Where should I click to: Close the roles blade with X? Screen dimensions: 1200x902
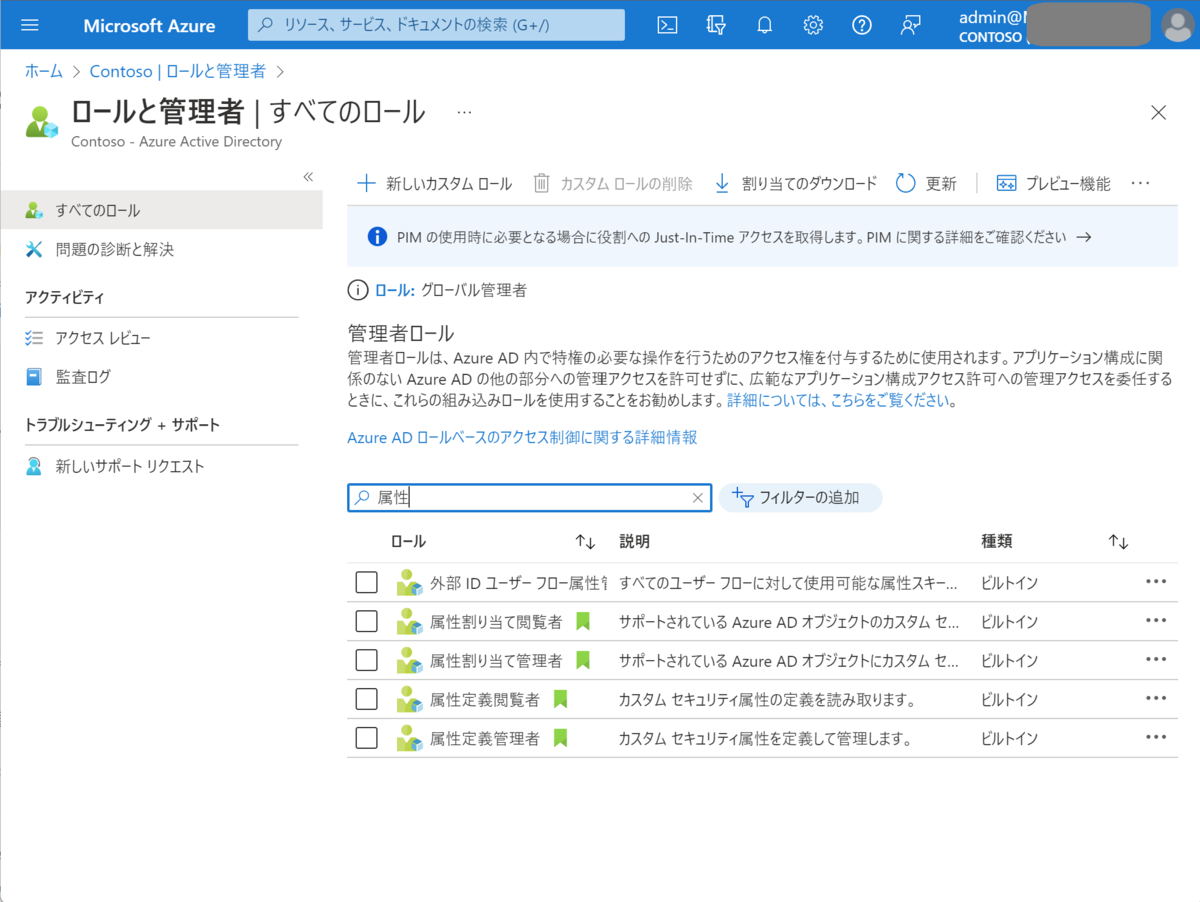(x=1159, y=112)
